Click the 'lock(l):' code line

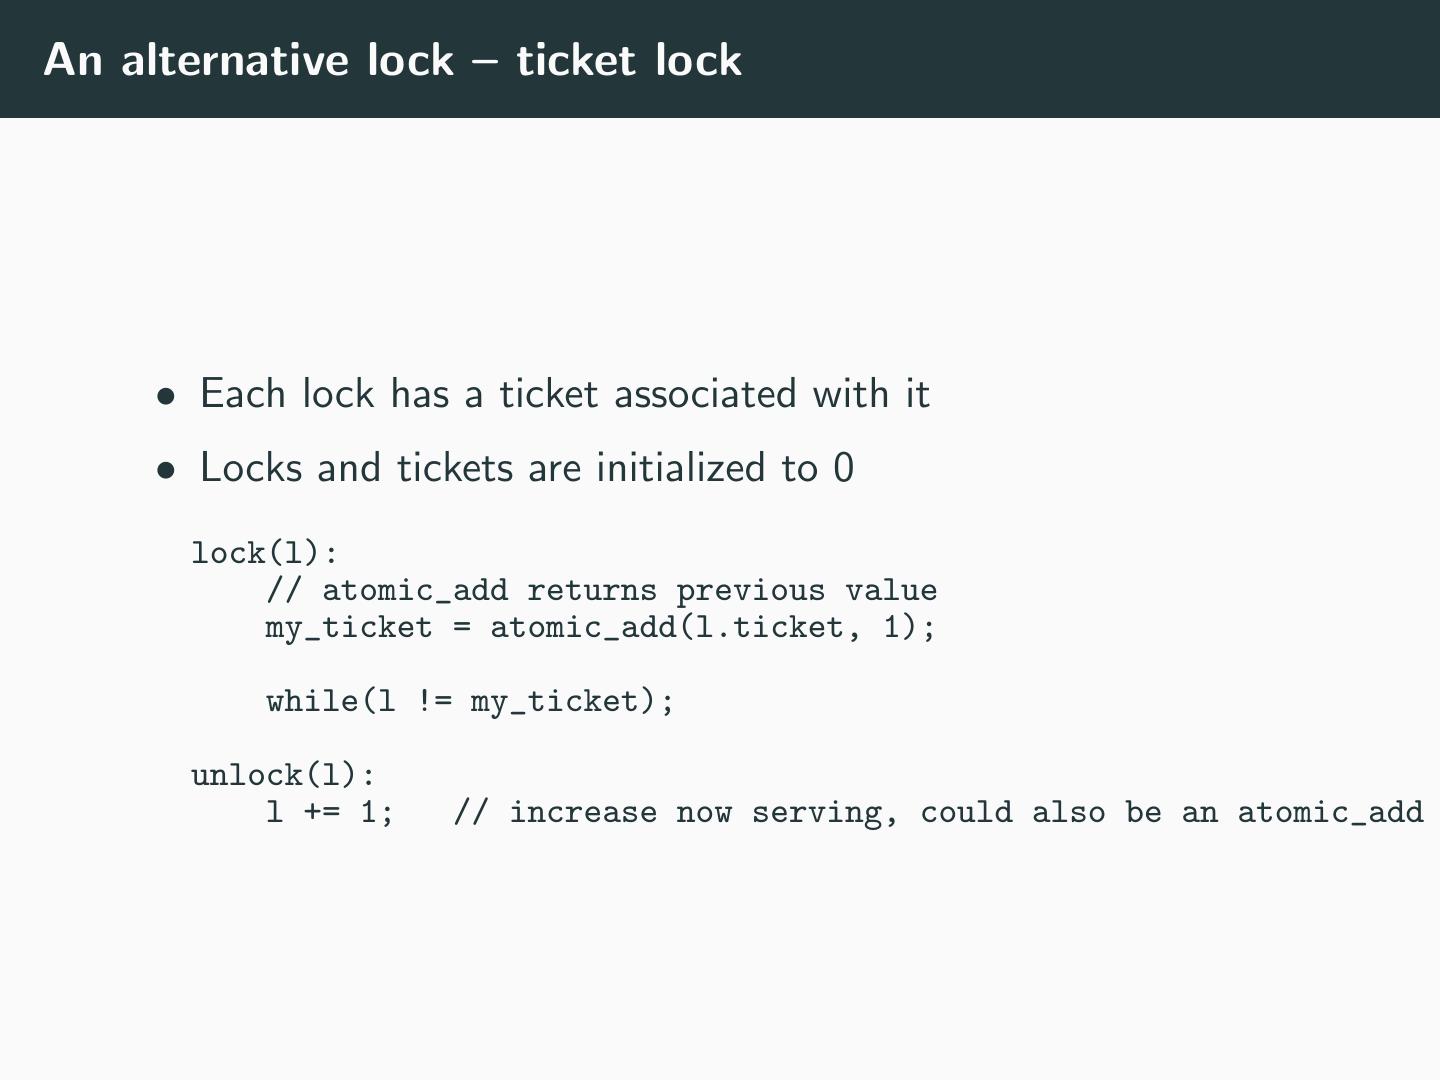(265, 553)
